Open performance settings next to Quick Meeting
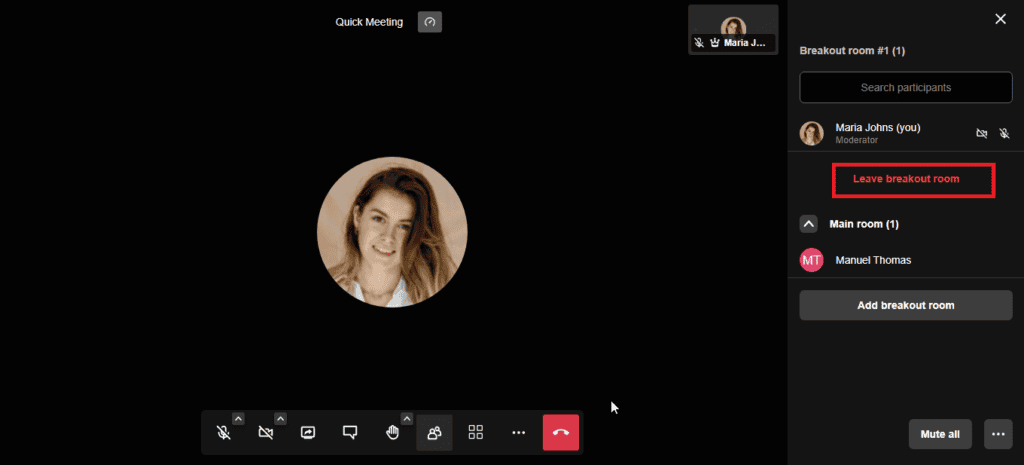Screen dimensions: 1024x465 [x=430, y=22]
